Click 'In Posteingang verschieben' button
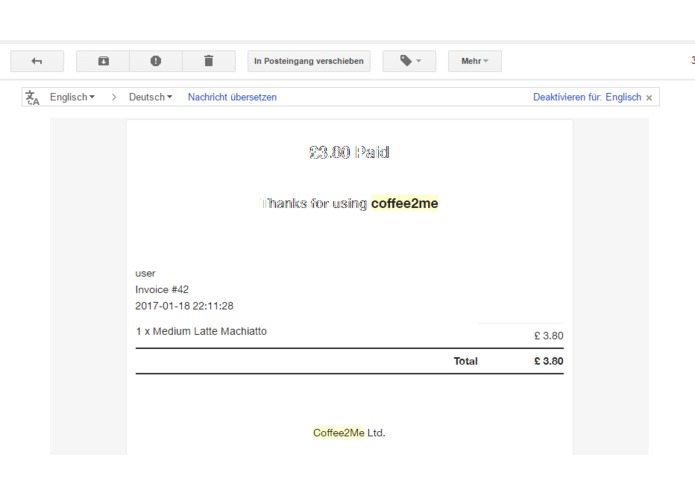Screen dimensions: 695x494 coord(309,61)
